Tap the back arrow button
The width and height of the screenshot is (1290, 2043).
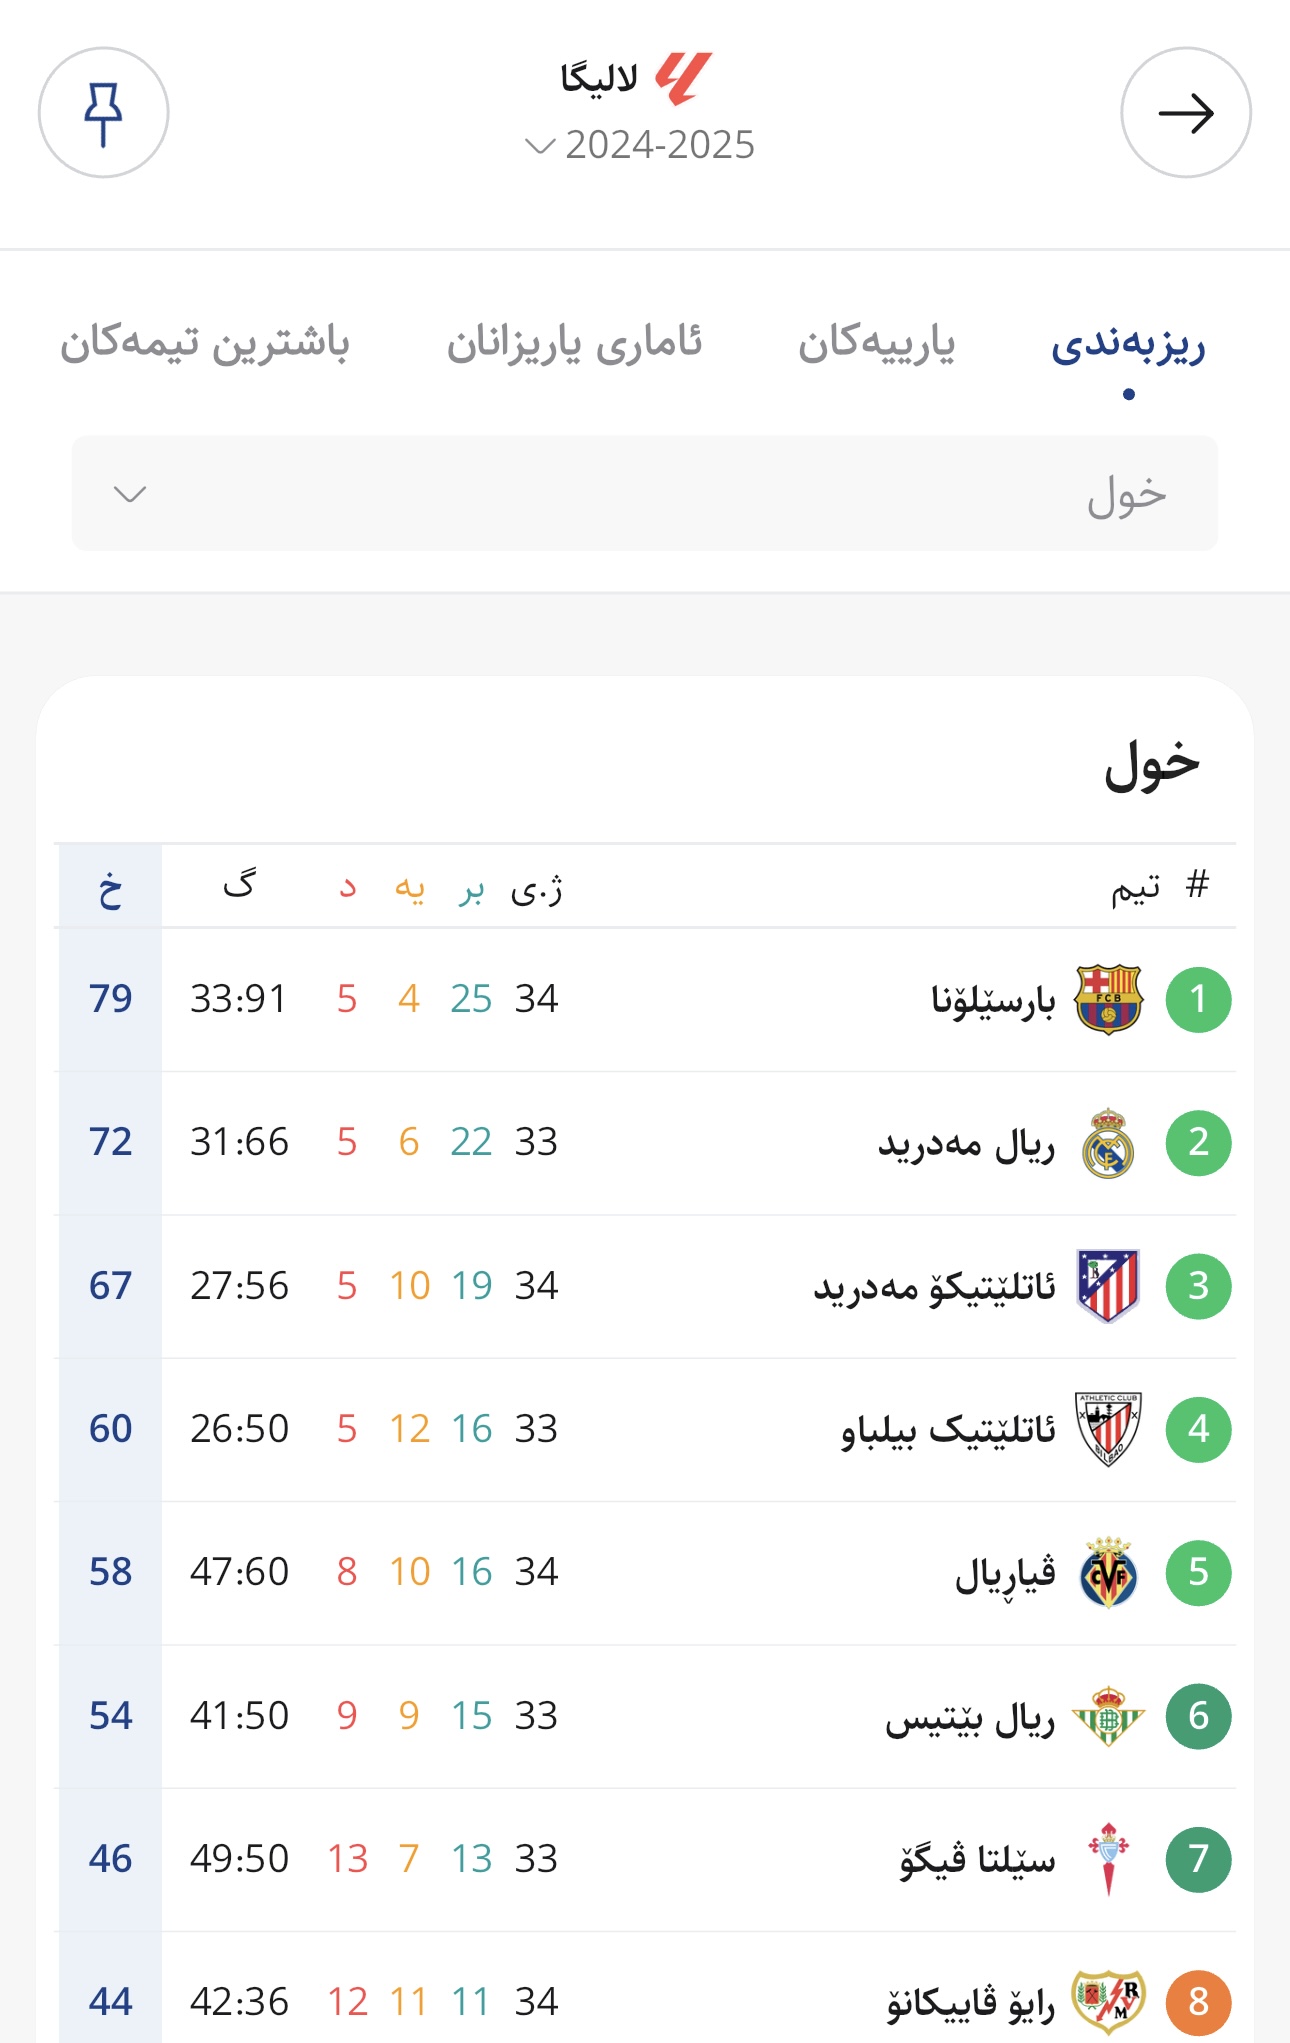(1186, 113)
